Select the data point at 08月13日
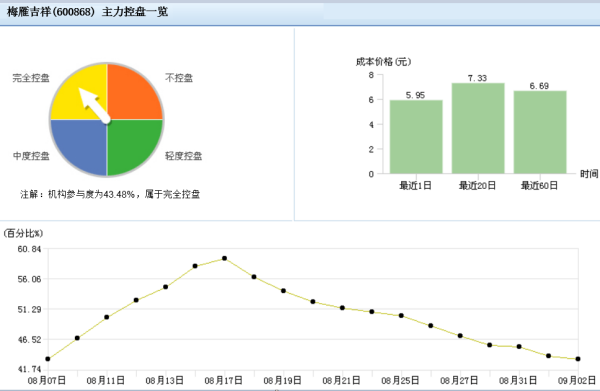Image resolution: width=600 pixels, height=391 pixels. tap(166, 287)
